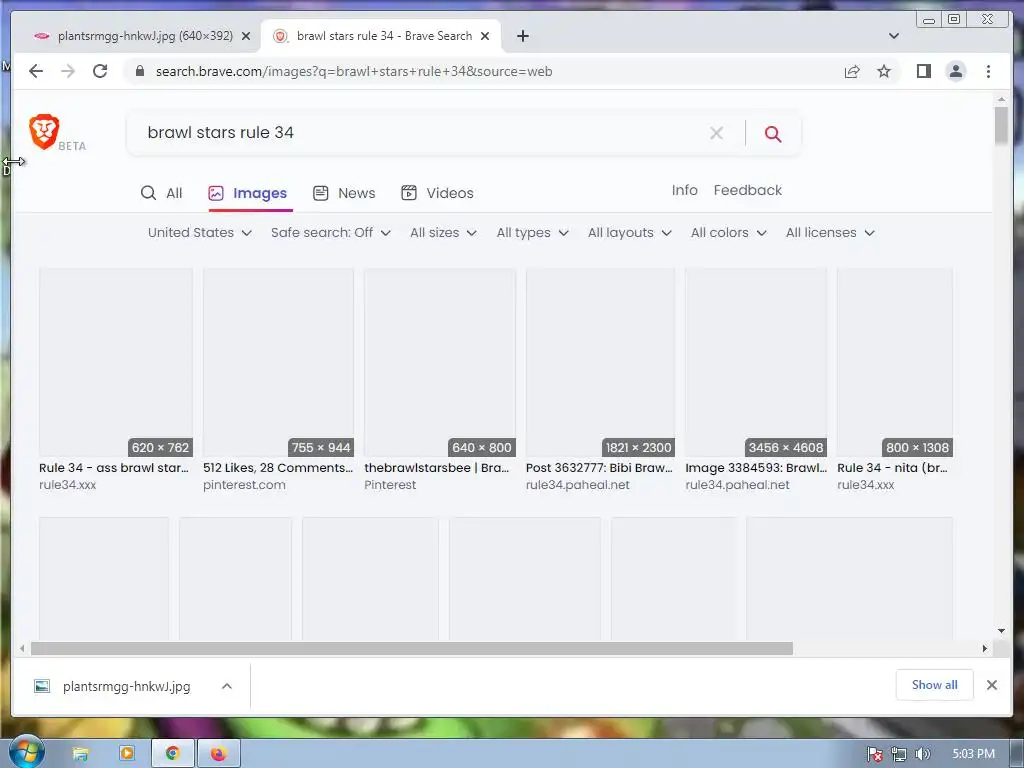Open the Chrome profile avatar menu
This screenshot has height=768, width=1024.
(955, 71)
